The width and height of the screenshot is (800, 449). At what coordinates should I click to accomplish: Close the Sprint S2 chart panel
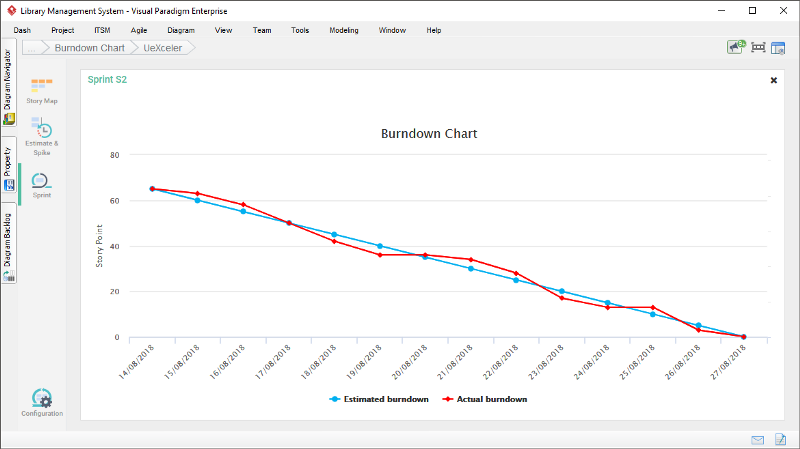773,80
